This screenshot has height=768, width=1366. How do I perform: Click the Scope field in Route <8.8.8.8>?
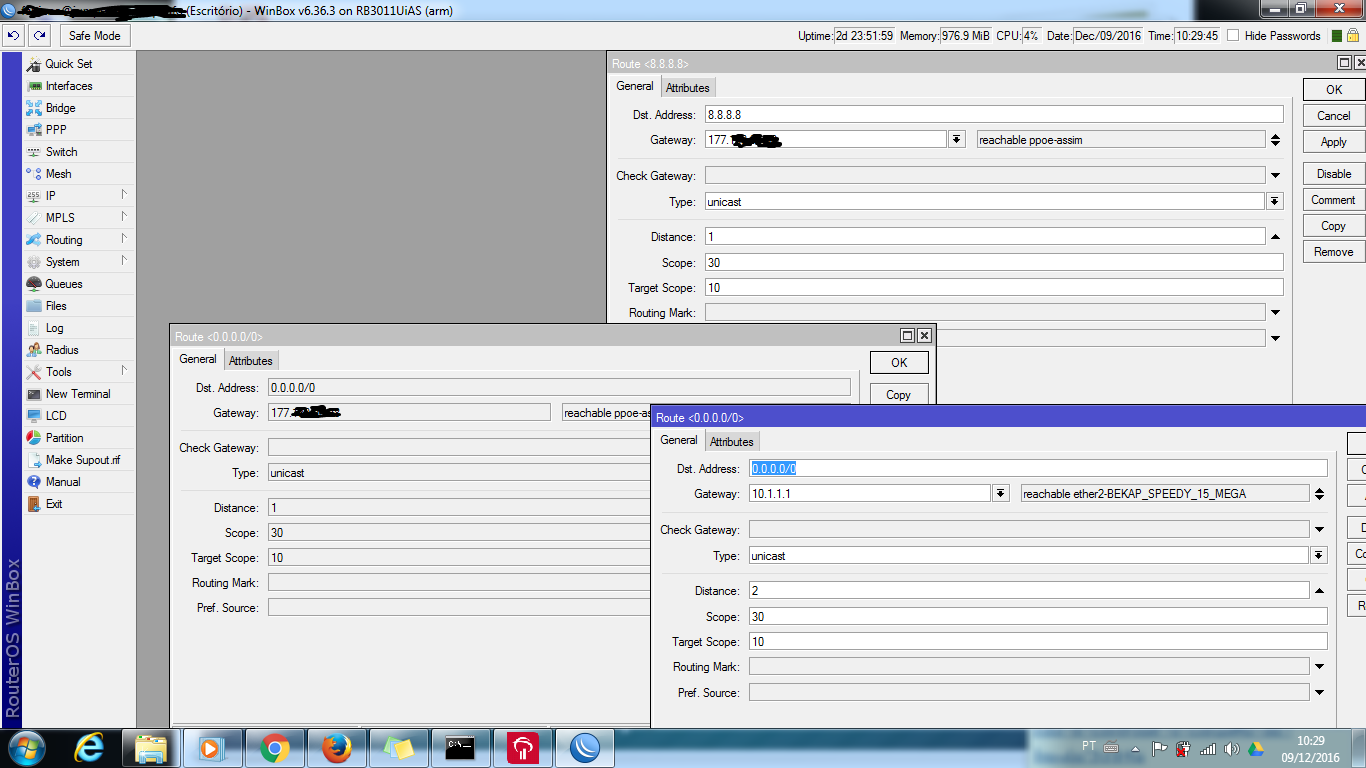(994, 263)
